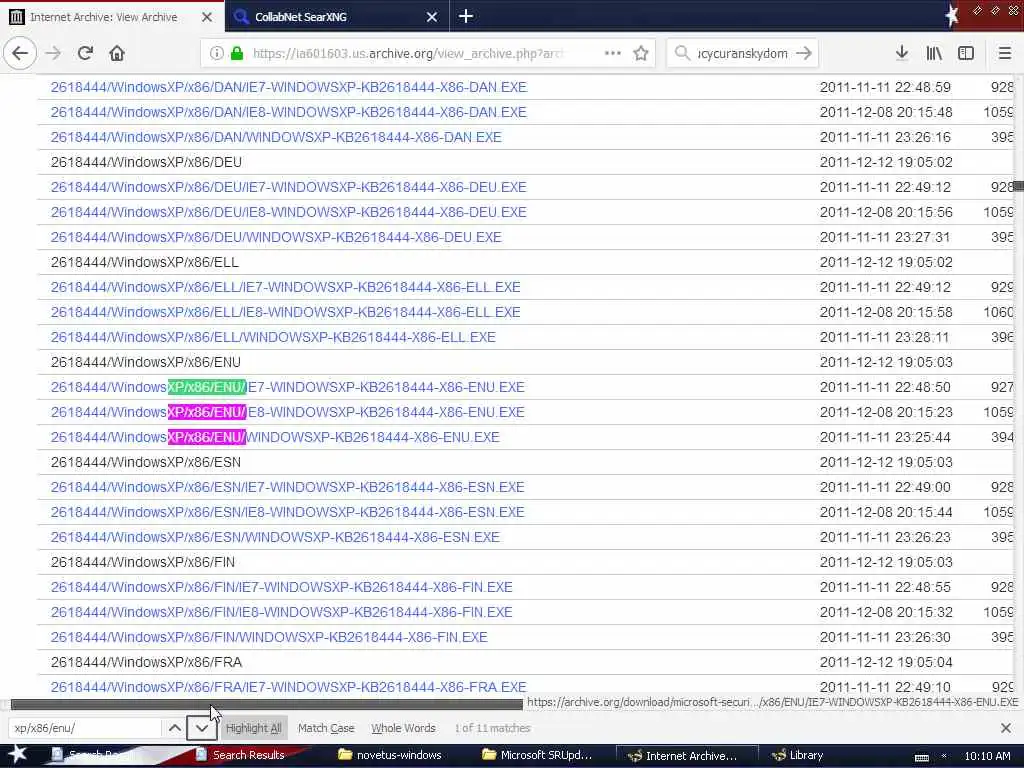Select the Internet Archive: View Archive tab

click(x=112, y=16)
